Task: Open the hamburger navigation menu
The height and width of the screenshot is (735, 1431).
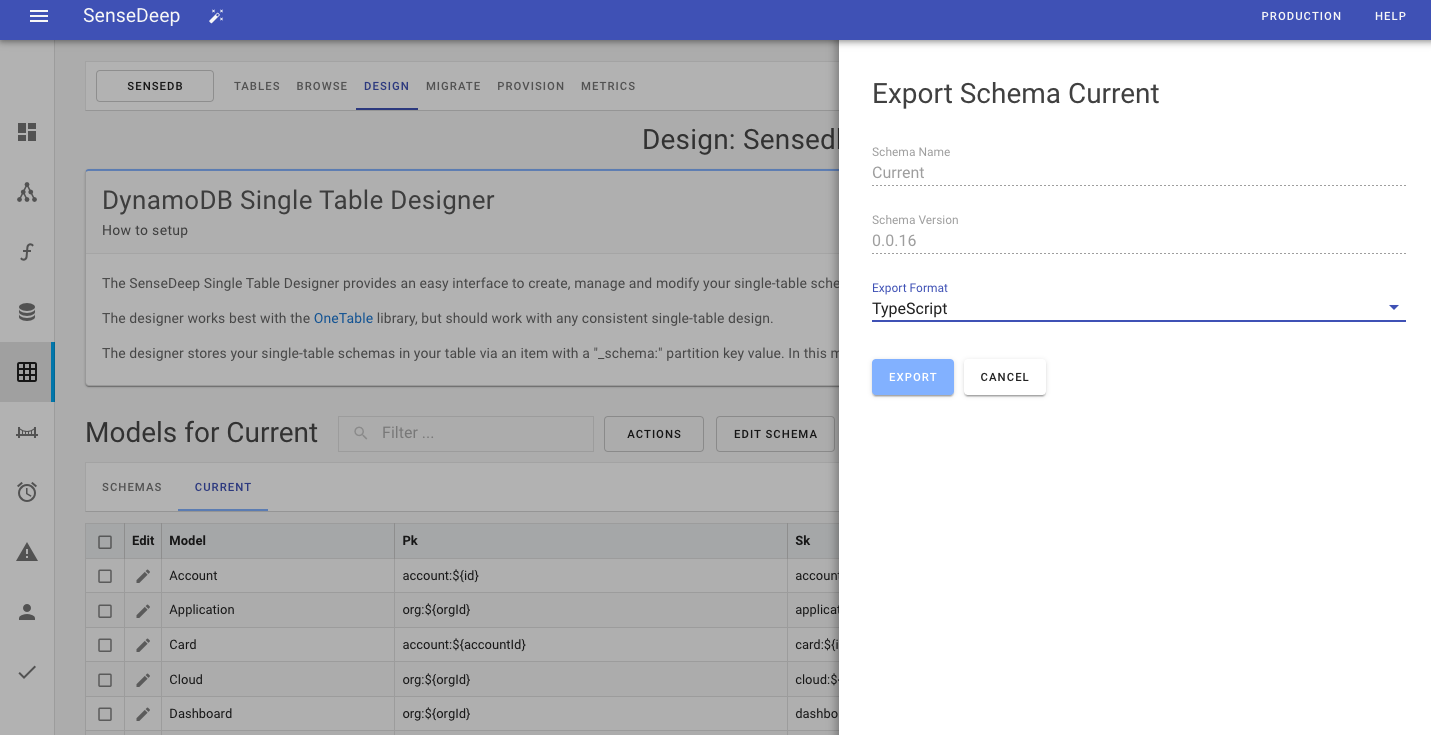Action: [39, 16]
